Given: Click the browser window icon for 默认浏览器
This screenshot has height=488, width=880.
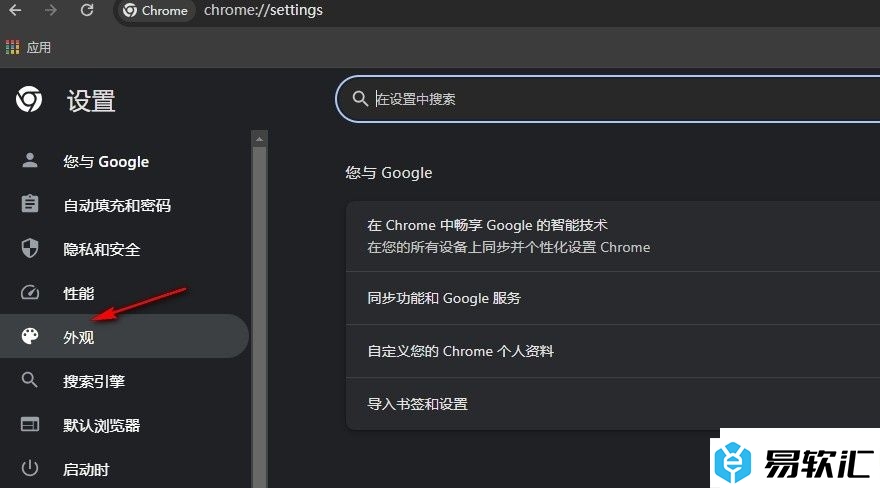Looking at the screenshot, I should click(30, 424).
